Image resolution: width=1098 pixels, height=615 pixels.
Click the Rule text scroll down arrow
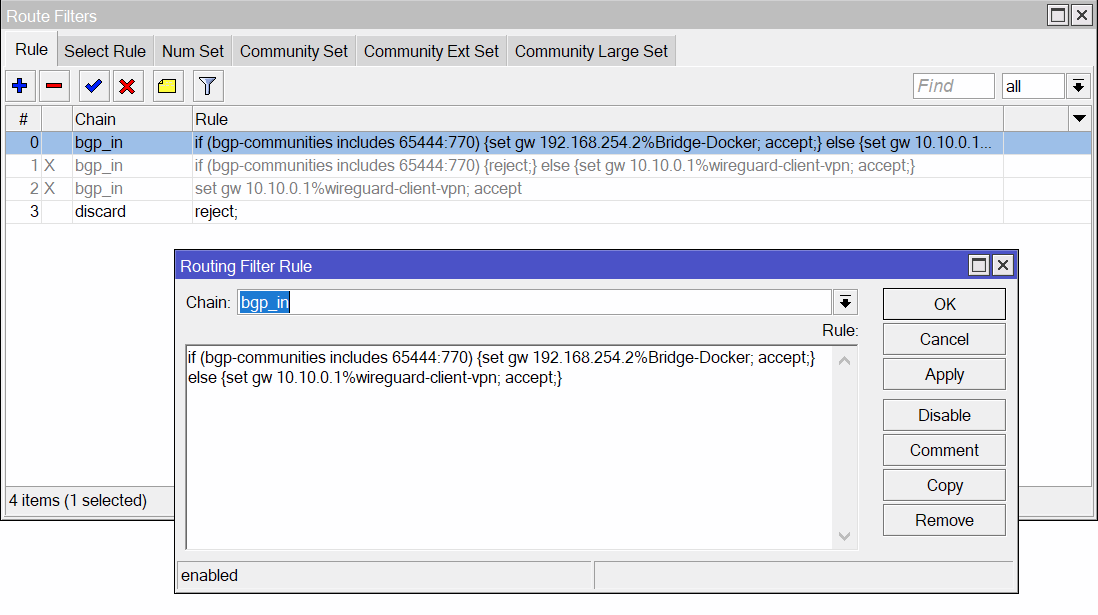(845, 537)
